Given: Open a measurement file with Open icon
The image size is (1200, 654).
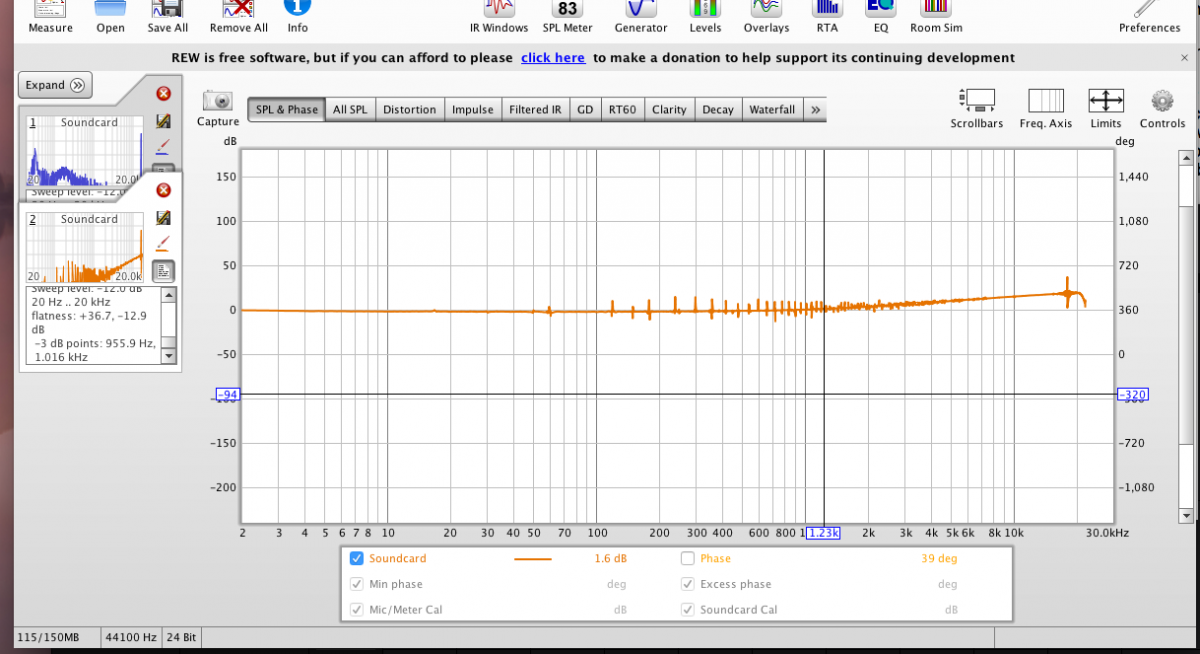Looking at the screenshot, I should 110,9.
